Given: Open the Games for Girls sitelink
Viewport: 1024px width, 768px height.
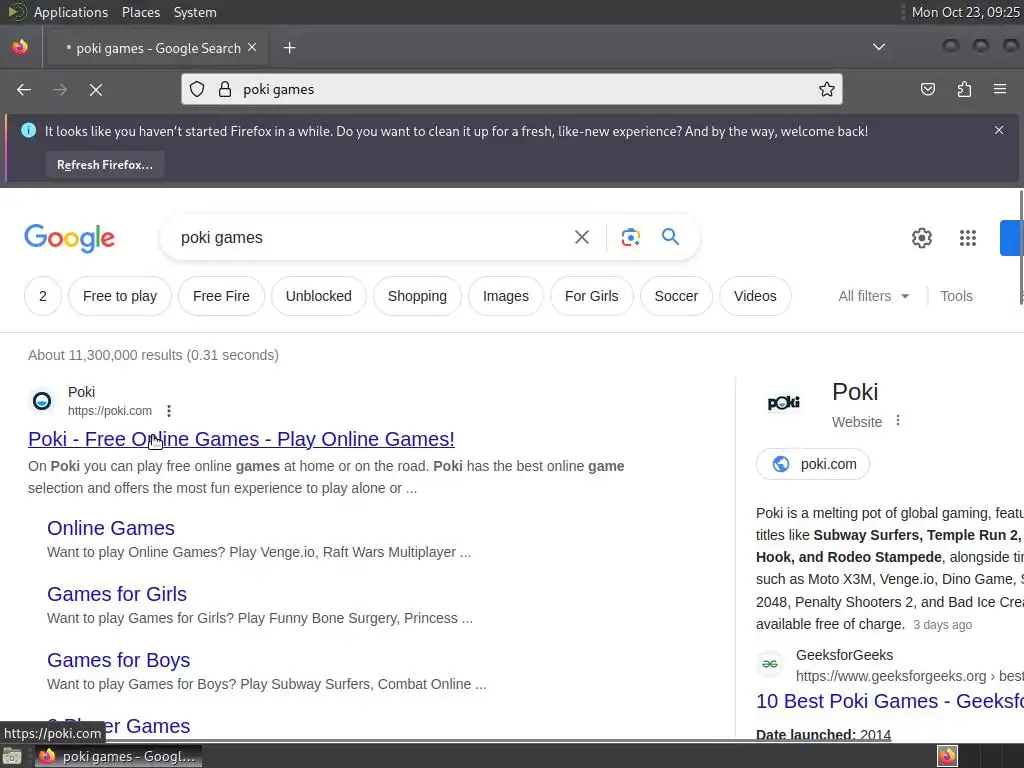Looking at the screenshot, I should tap(117, 594).
